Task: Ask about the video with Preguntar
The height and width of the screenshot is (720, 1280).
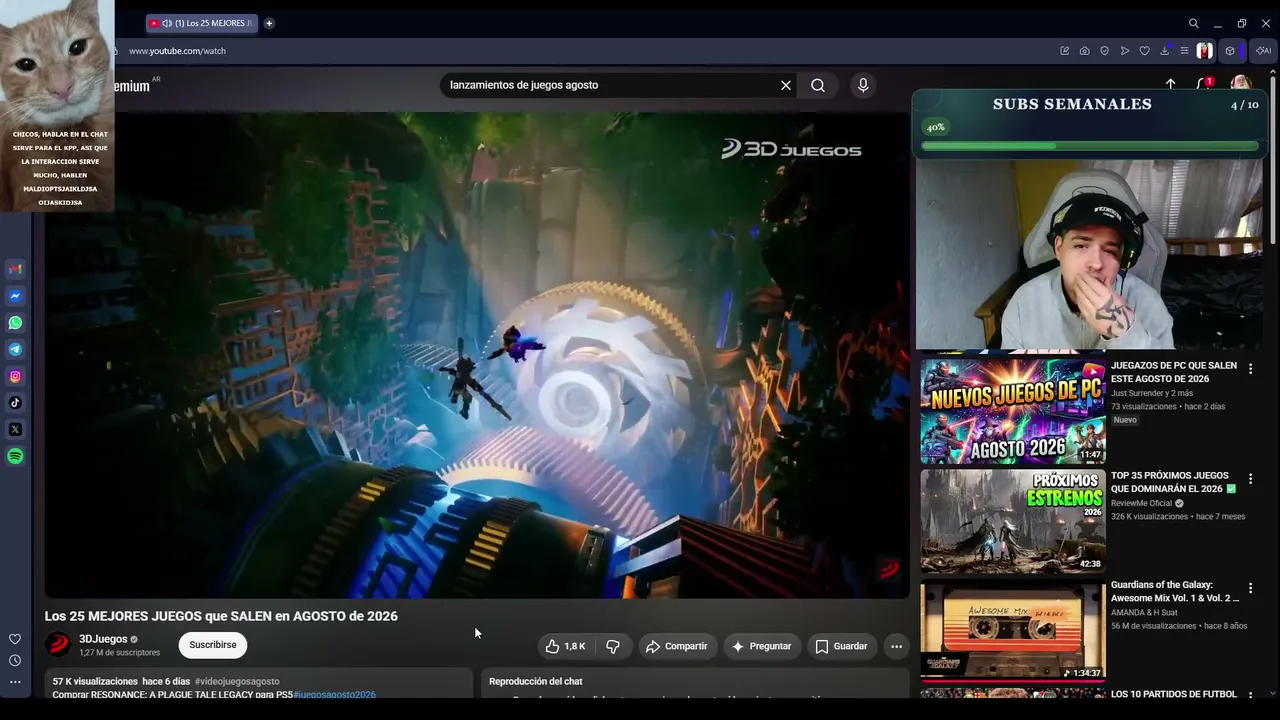Action: point(762,646)
